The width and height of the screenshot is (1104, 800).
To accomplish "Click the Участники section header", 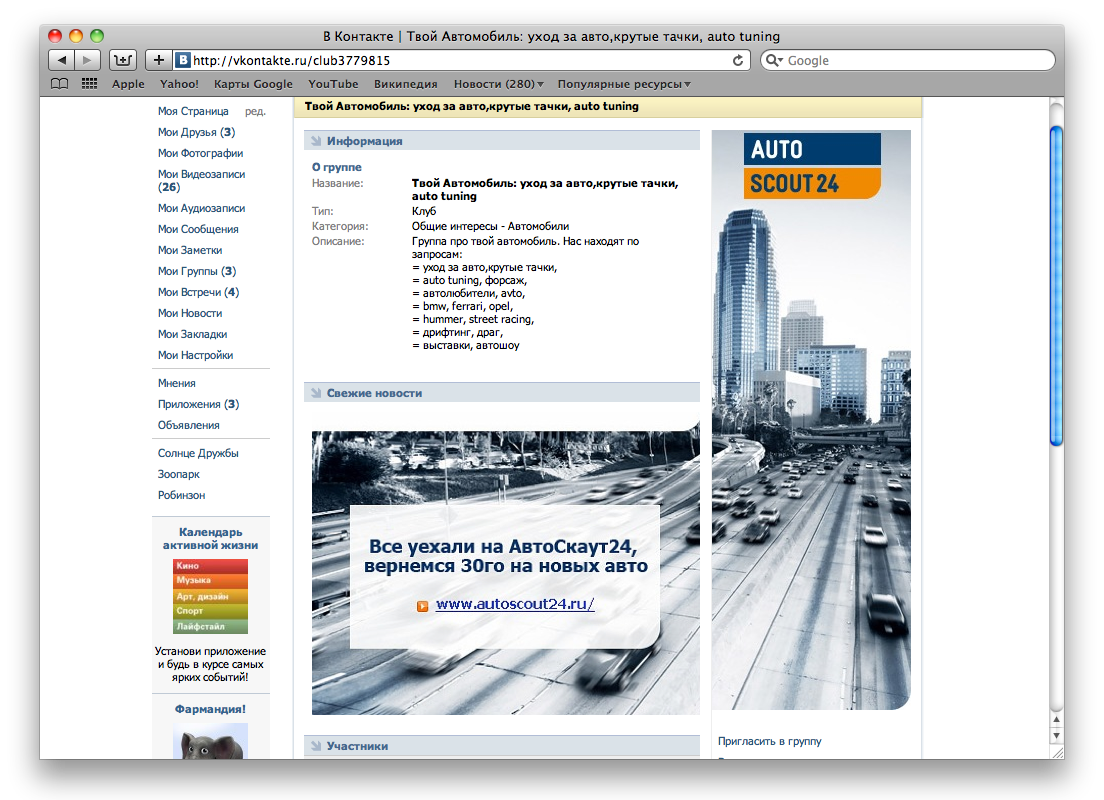I will [x=502, y=746].
